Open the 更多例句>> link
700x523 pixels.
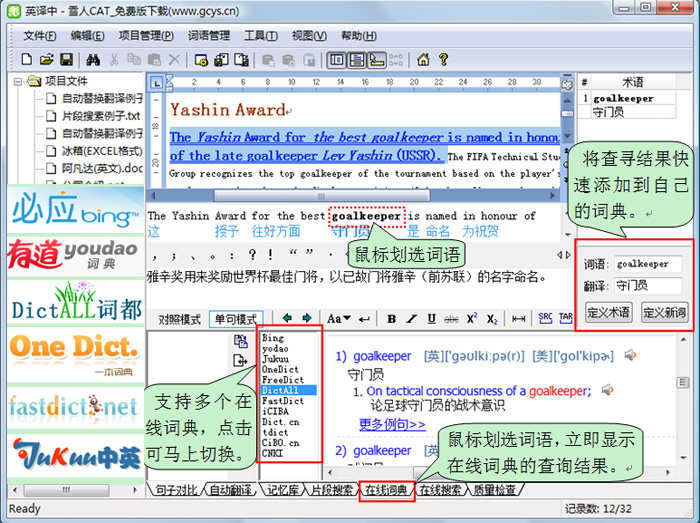point(392,425)
